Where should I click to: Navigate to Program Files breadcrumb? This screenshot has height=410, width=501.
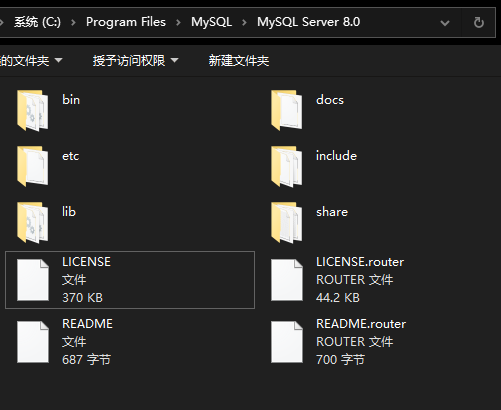tap(126, 22)
